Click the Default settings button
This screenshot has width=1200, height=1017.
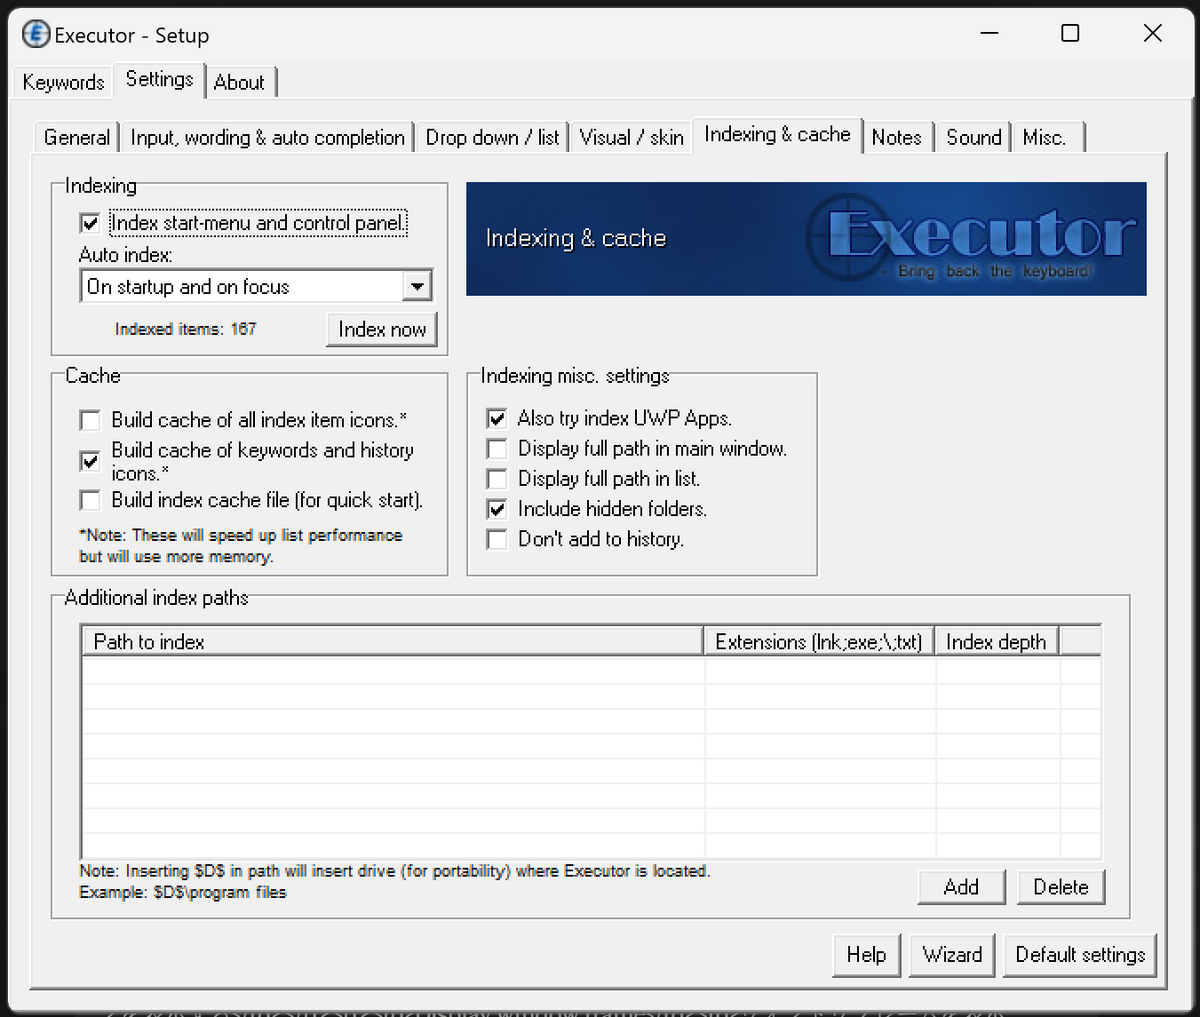[x=1080, y=955]
